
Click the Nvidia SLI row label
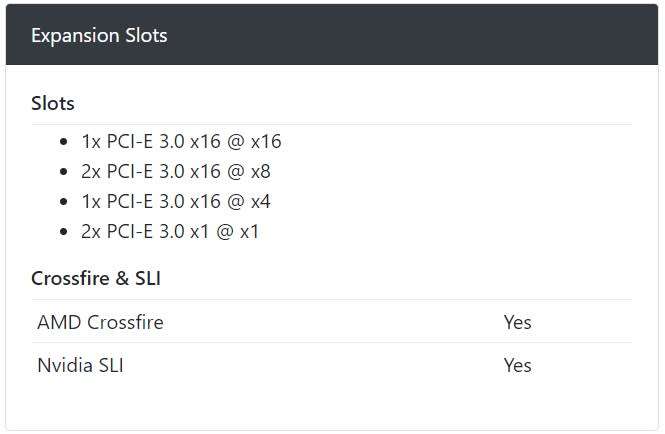tap(81, 365)
